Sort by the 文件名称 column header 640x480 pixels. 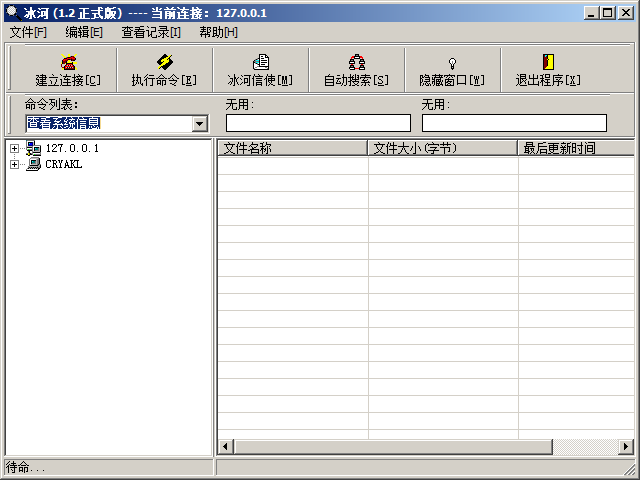[292, 148]
